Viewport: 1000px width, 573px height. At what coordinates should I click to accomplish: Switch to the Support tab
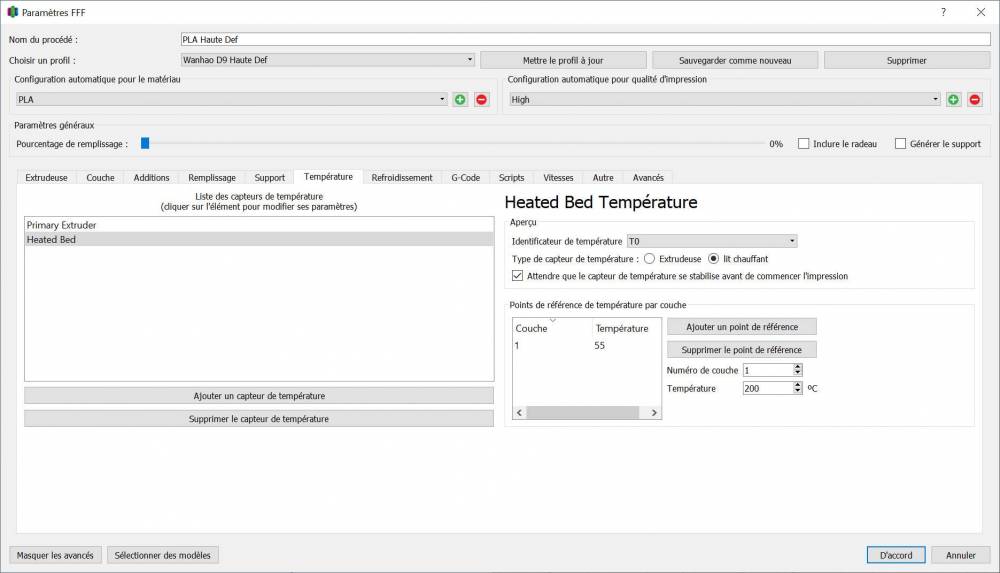(269, 177)
